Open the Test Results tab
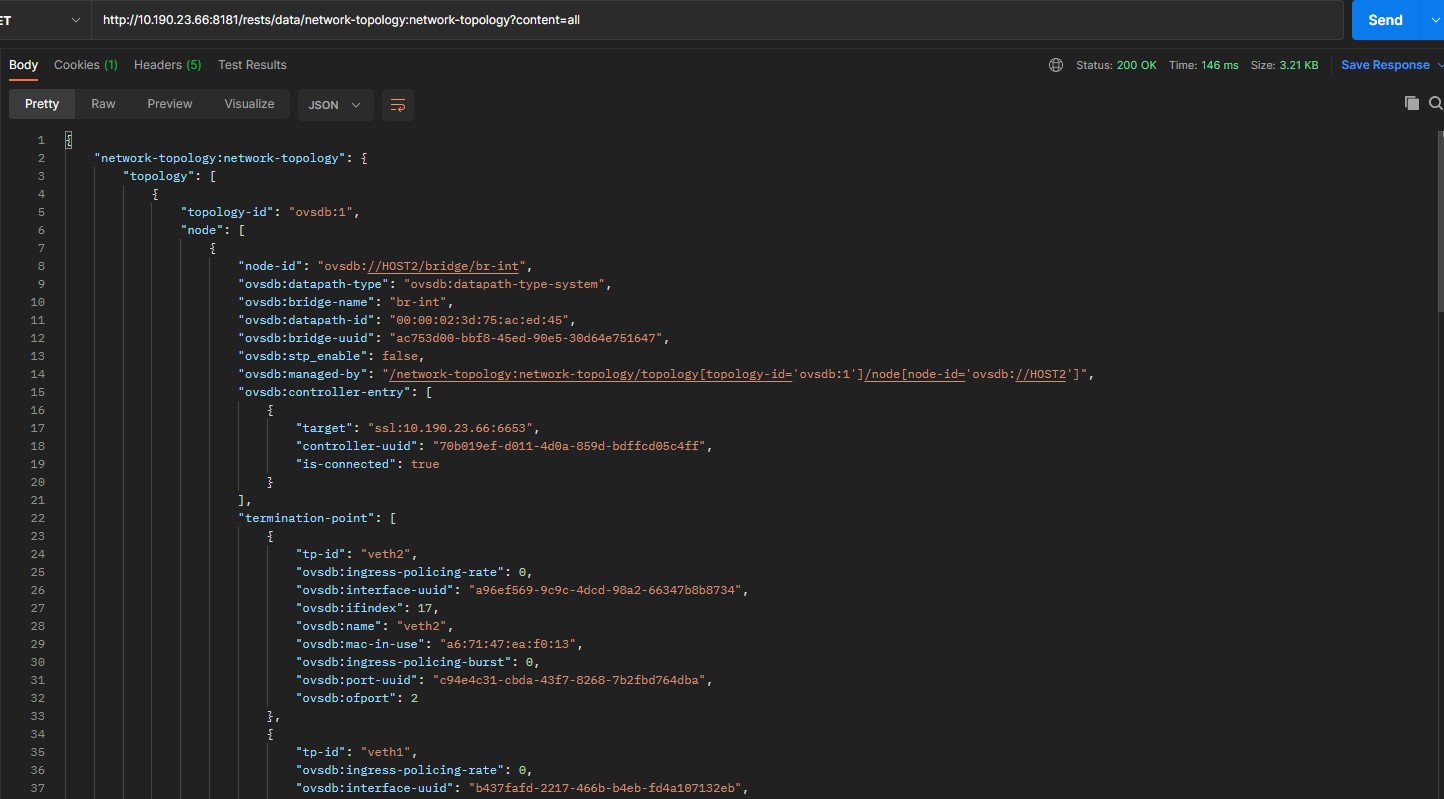This screenshot has height=799, width=1444. (x=252, y=65)
